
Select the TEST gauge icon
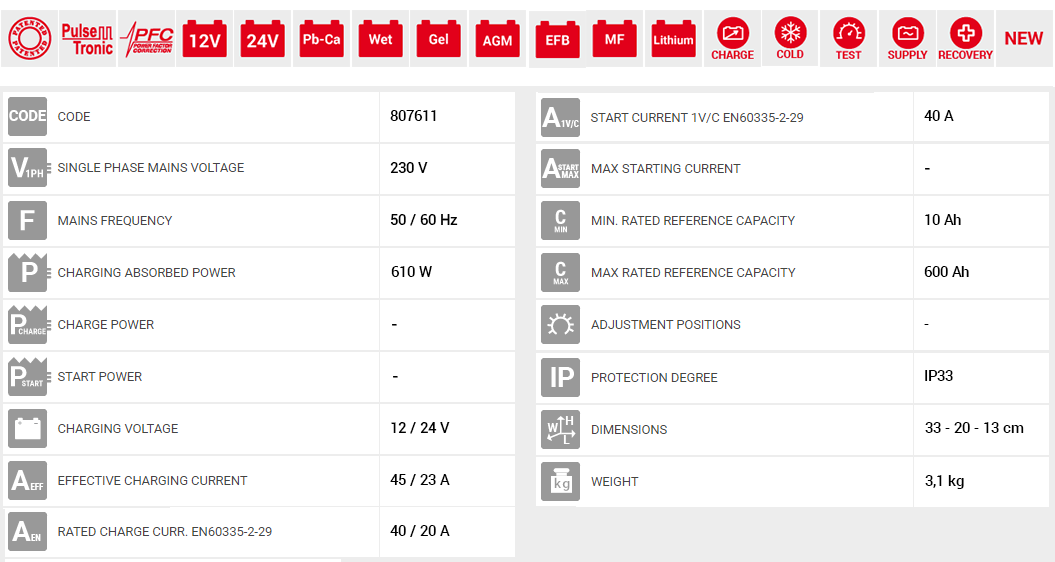[x=848, y=39]
